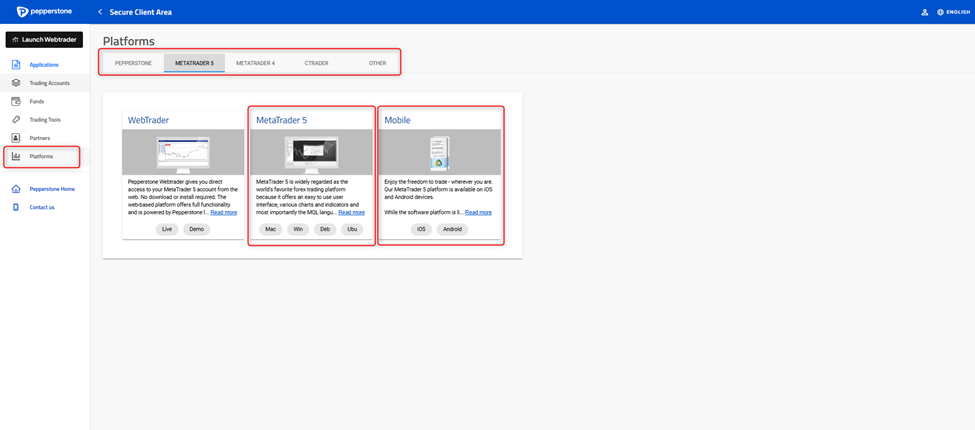The image size is (975, 430).
Task: Click the Mobile card thumbnail image
Action: pos(440,153)
